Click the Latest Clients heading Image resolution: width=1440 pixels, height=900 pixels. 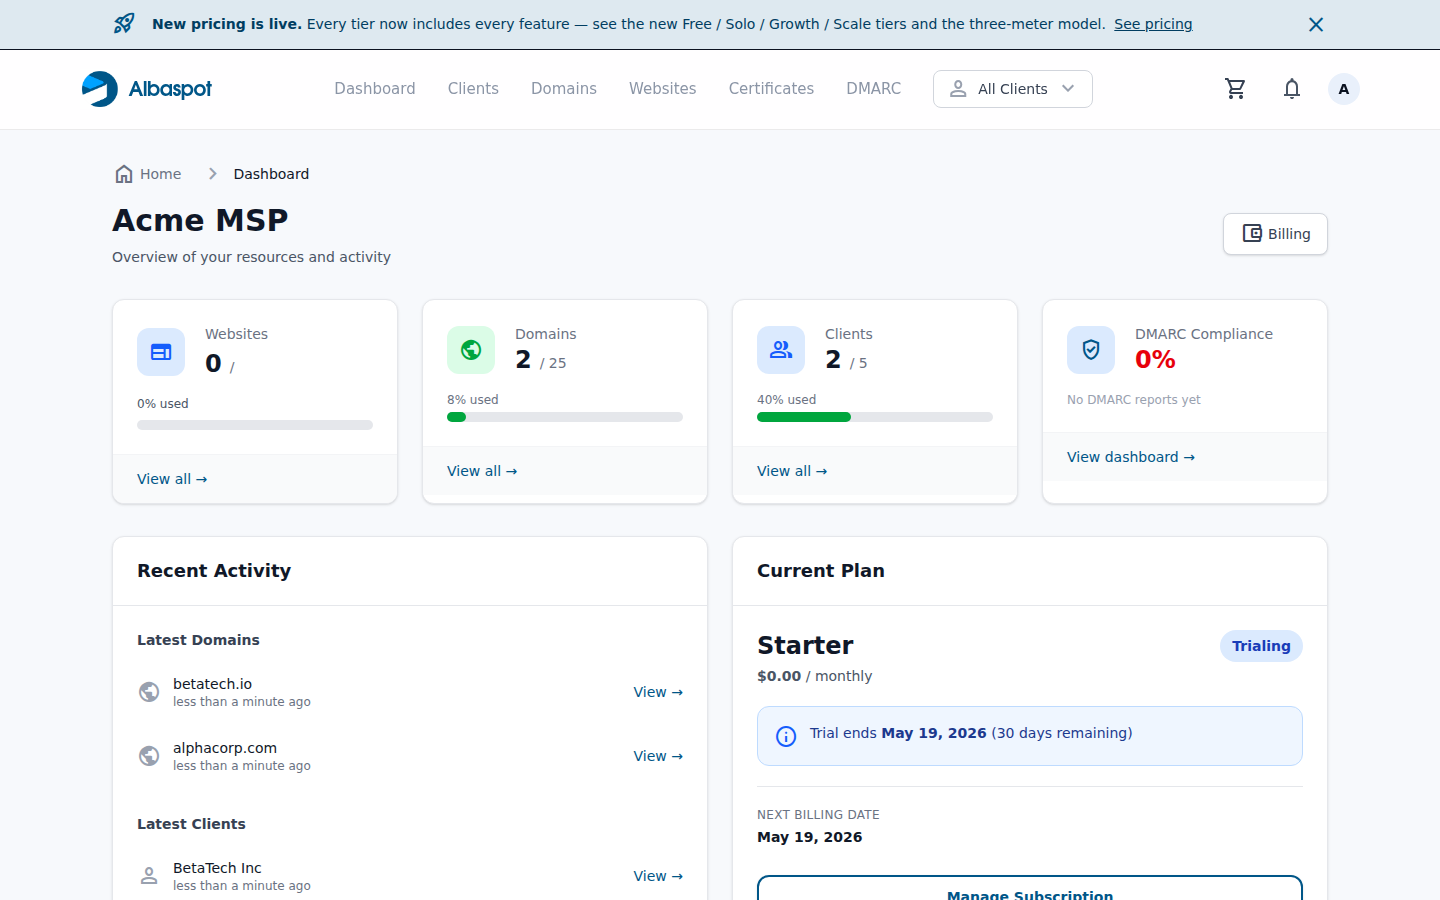(191, 824)
